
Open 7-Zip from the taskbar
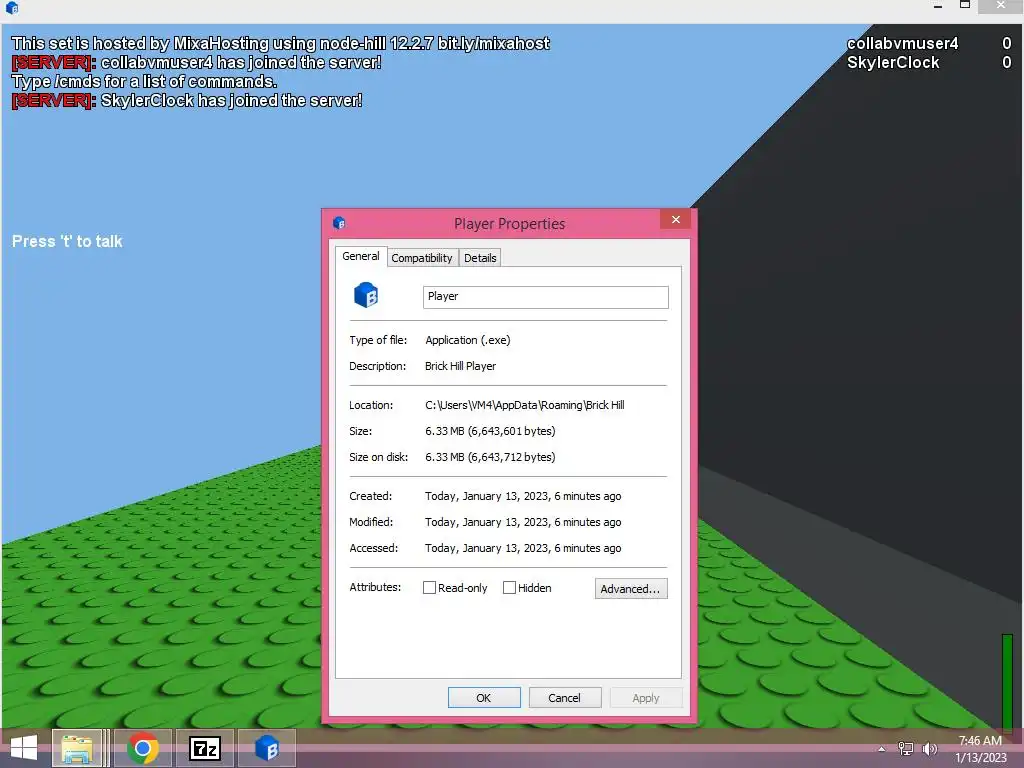click(x=205, y=748)
